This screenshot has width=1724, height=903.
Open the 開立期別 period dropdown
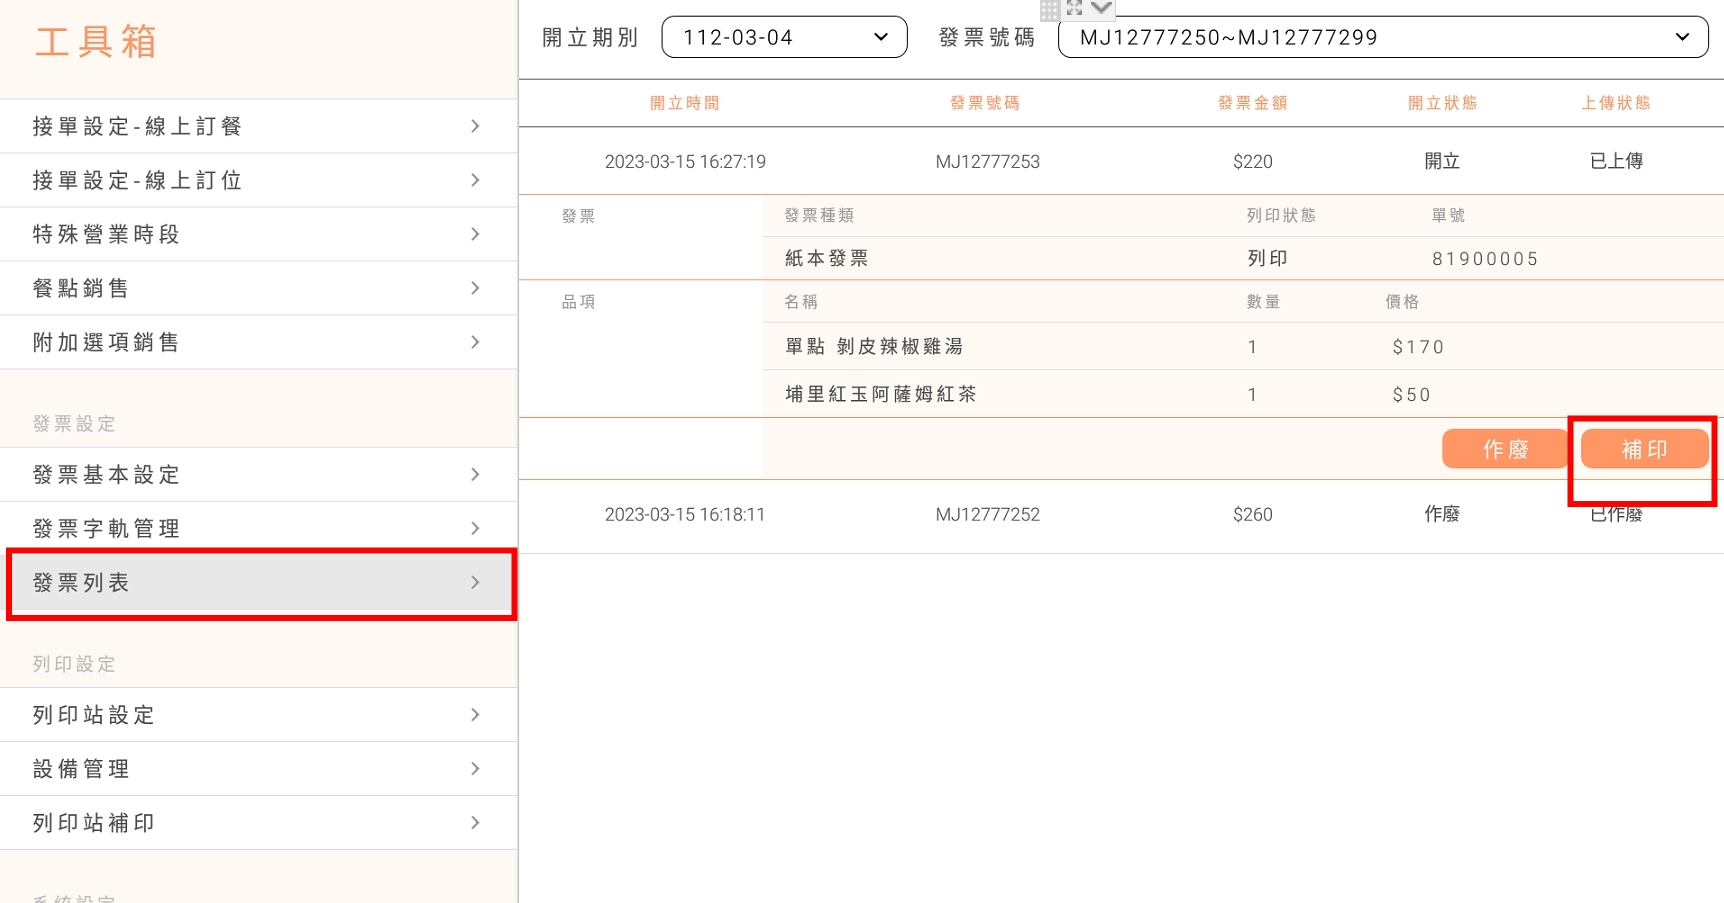(784, 37)
